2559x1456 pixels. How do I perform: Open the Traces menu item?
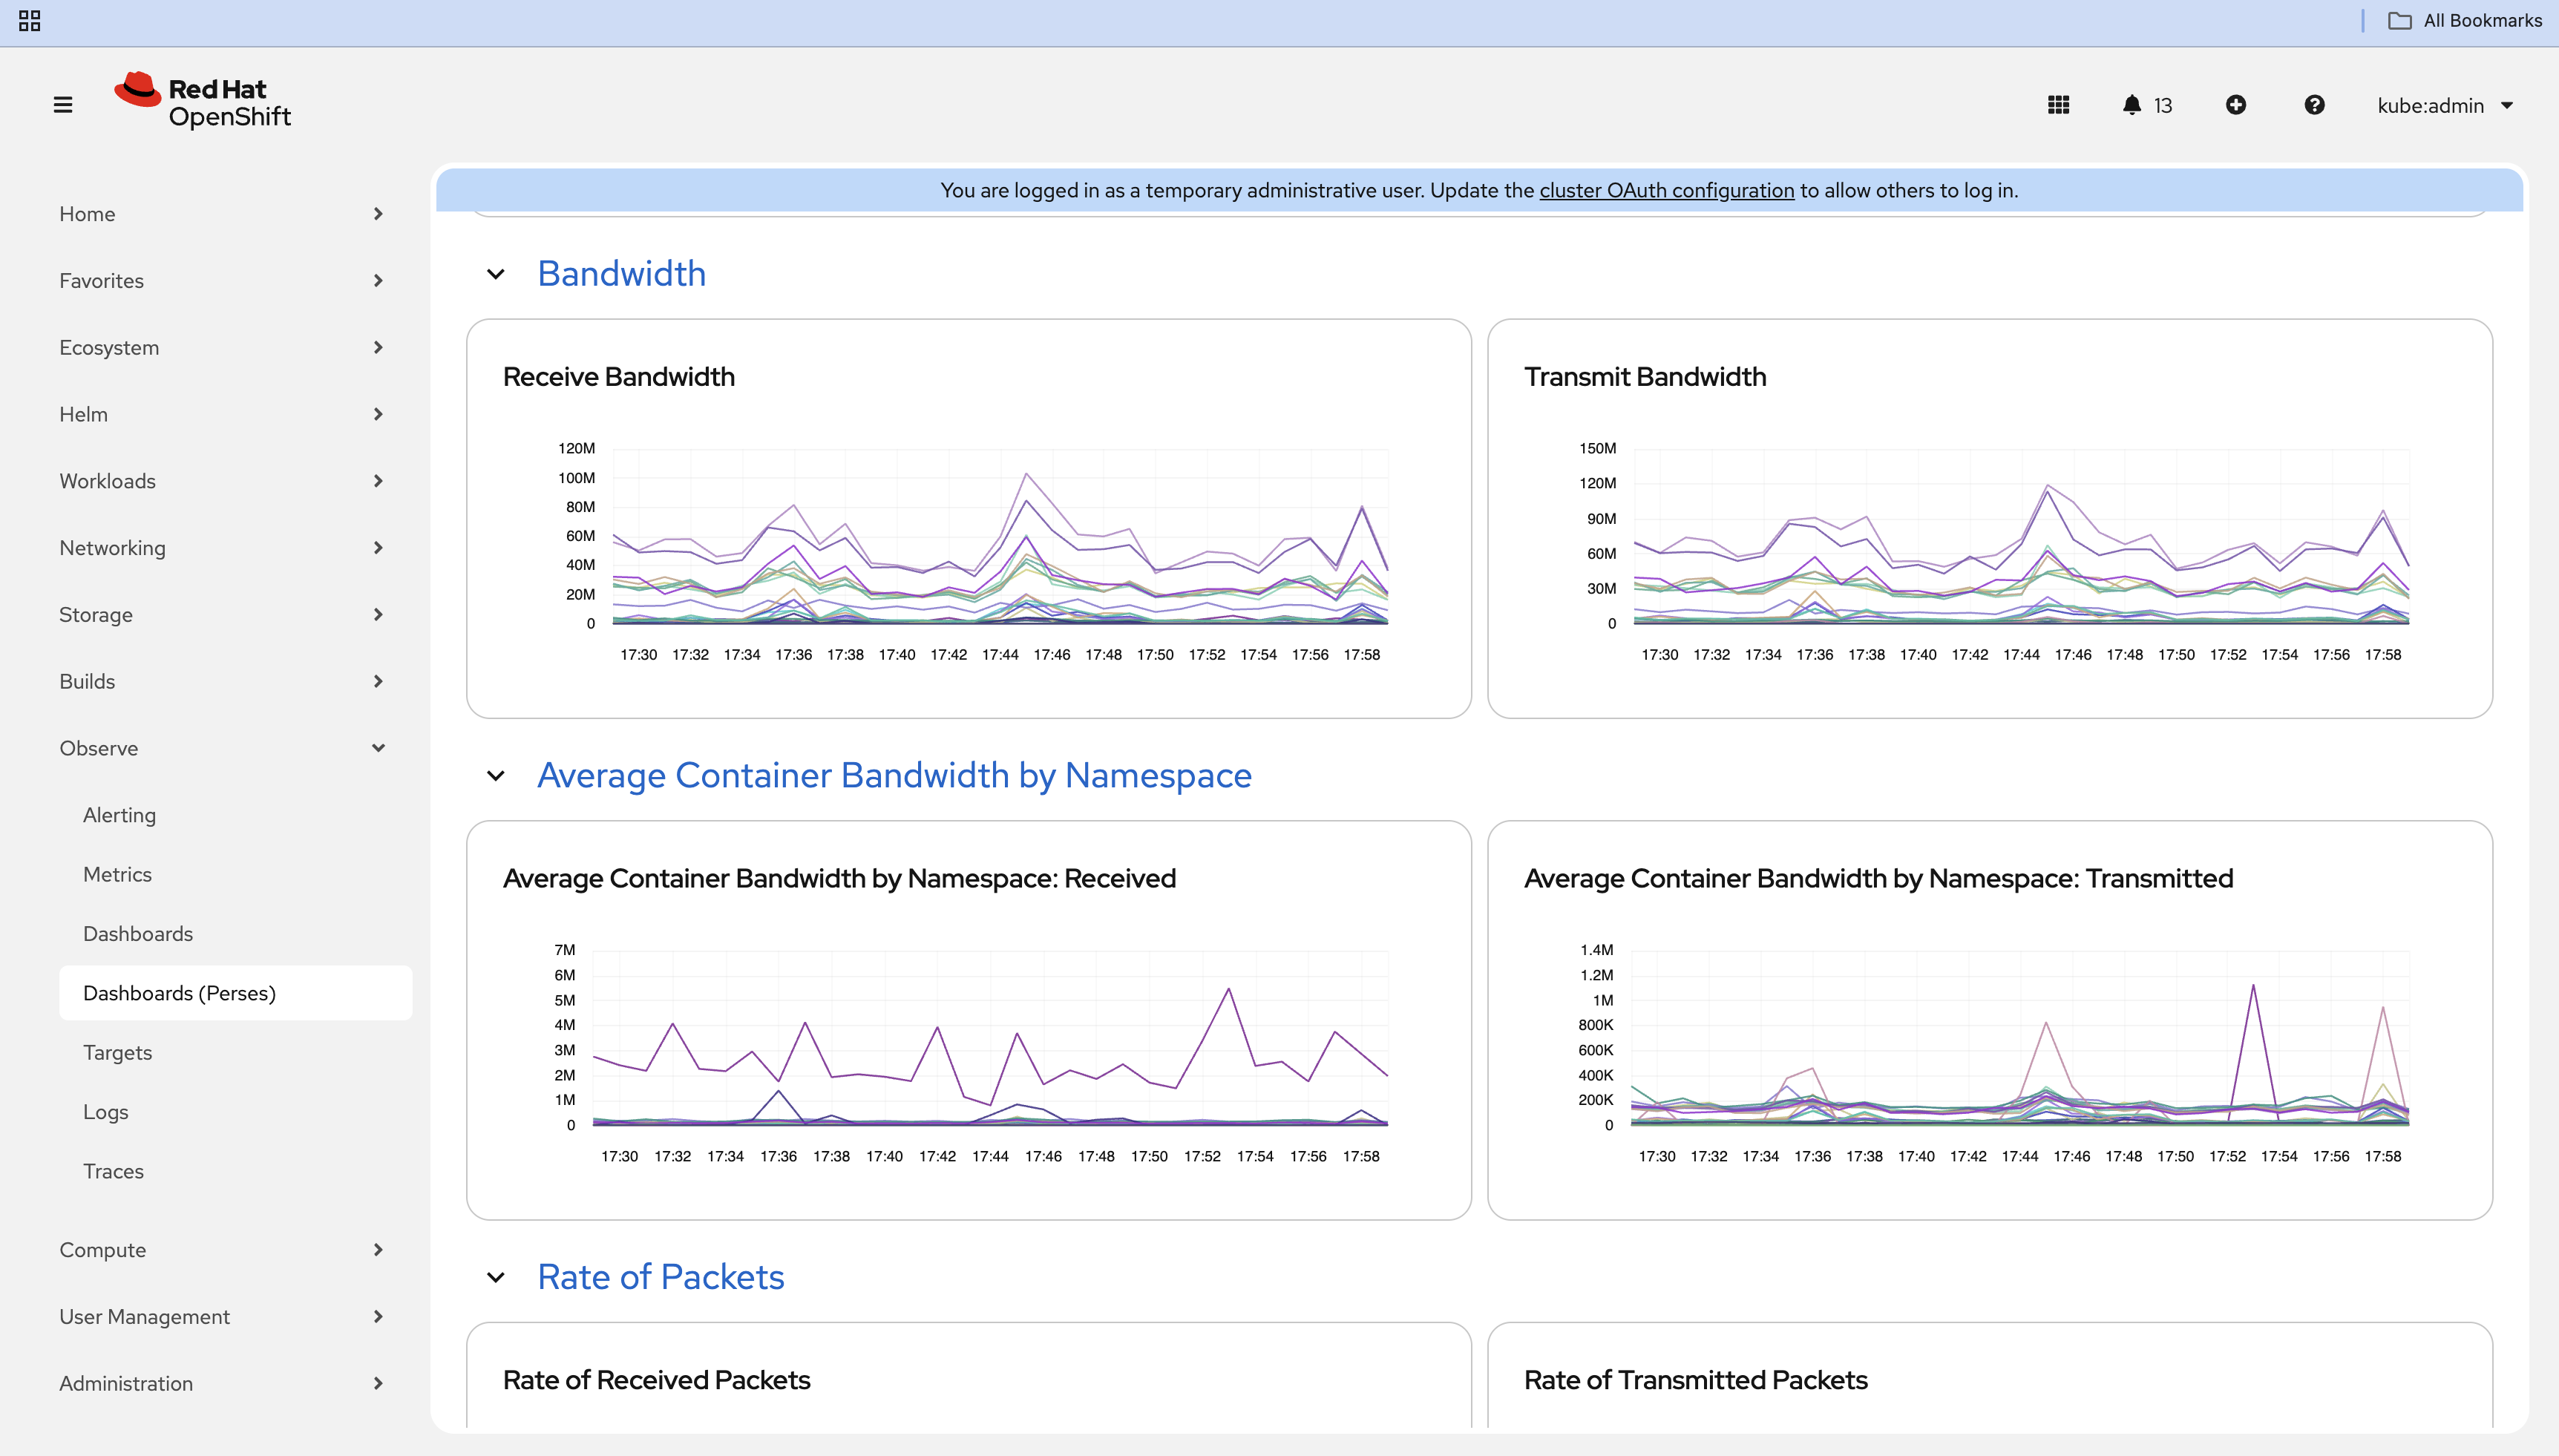click(113, 1171)
